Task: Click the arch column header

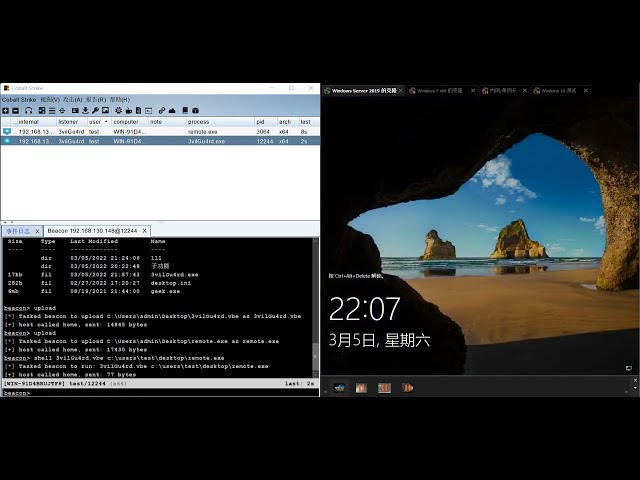Action: click(288, 122)
